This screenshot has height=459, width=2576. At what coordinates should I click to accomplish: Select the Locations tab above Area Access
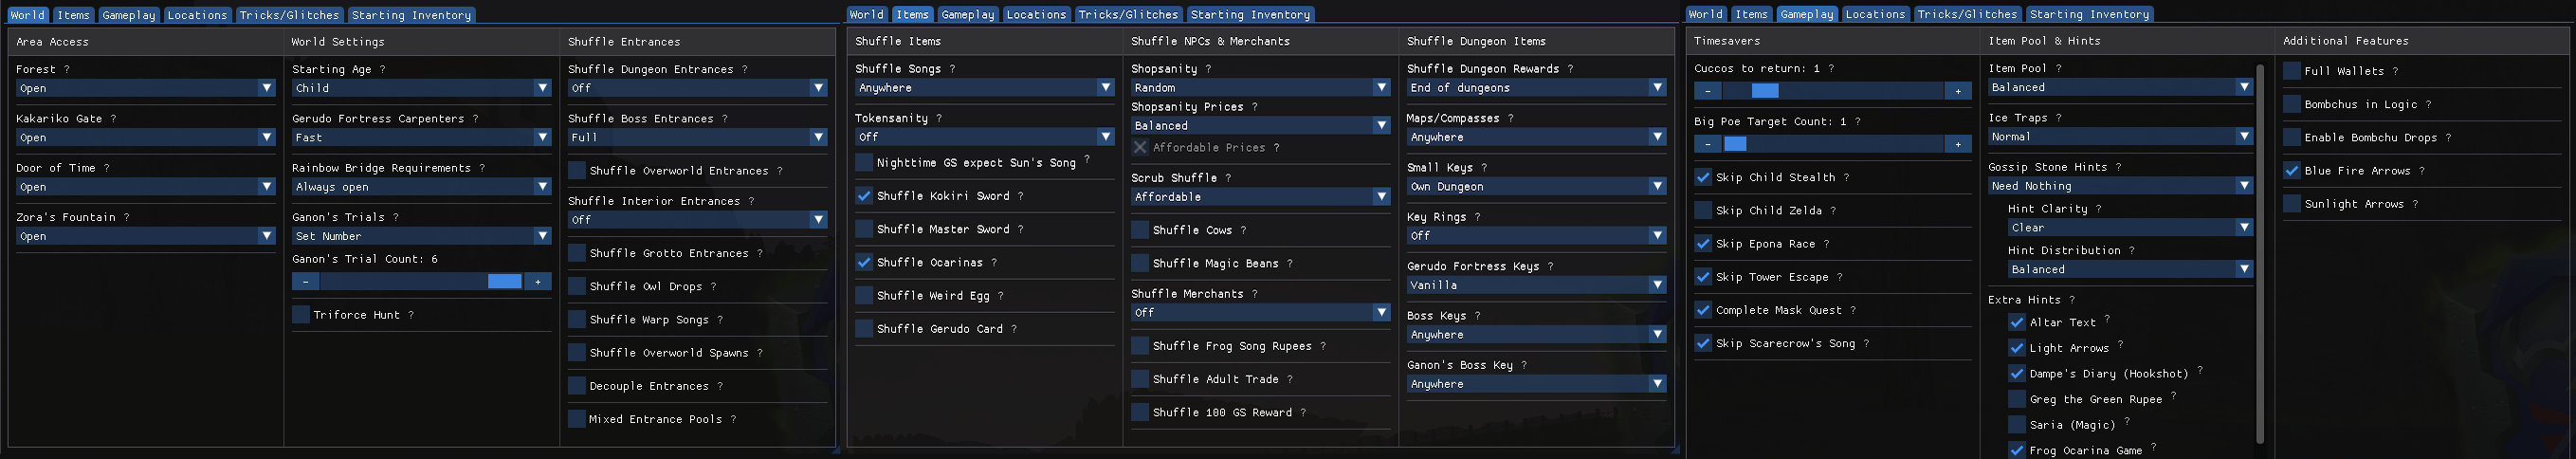coord(197,15)
